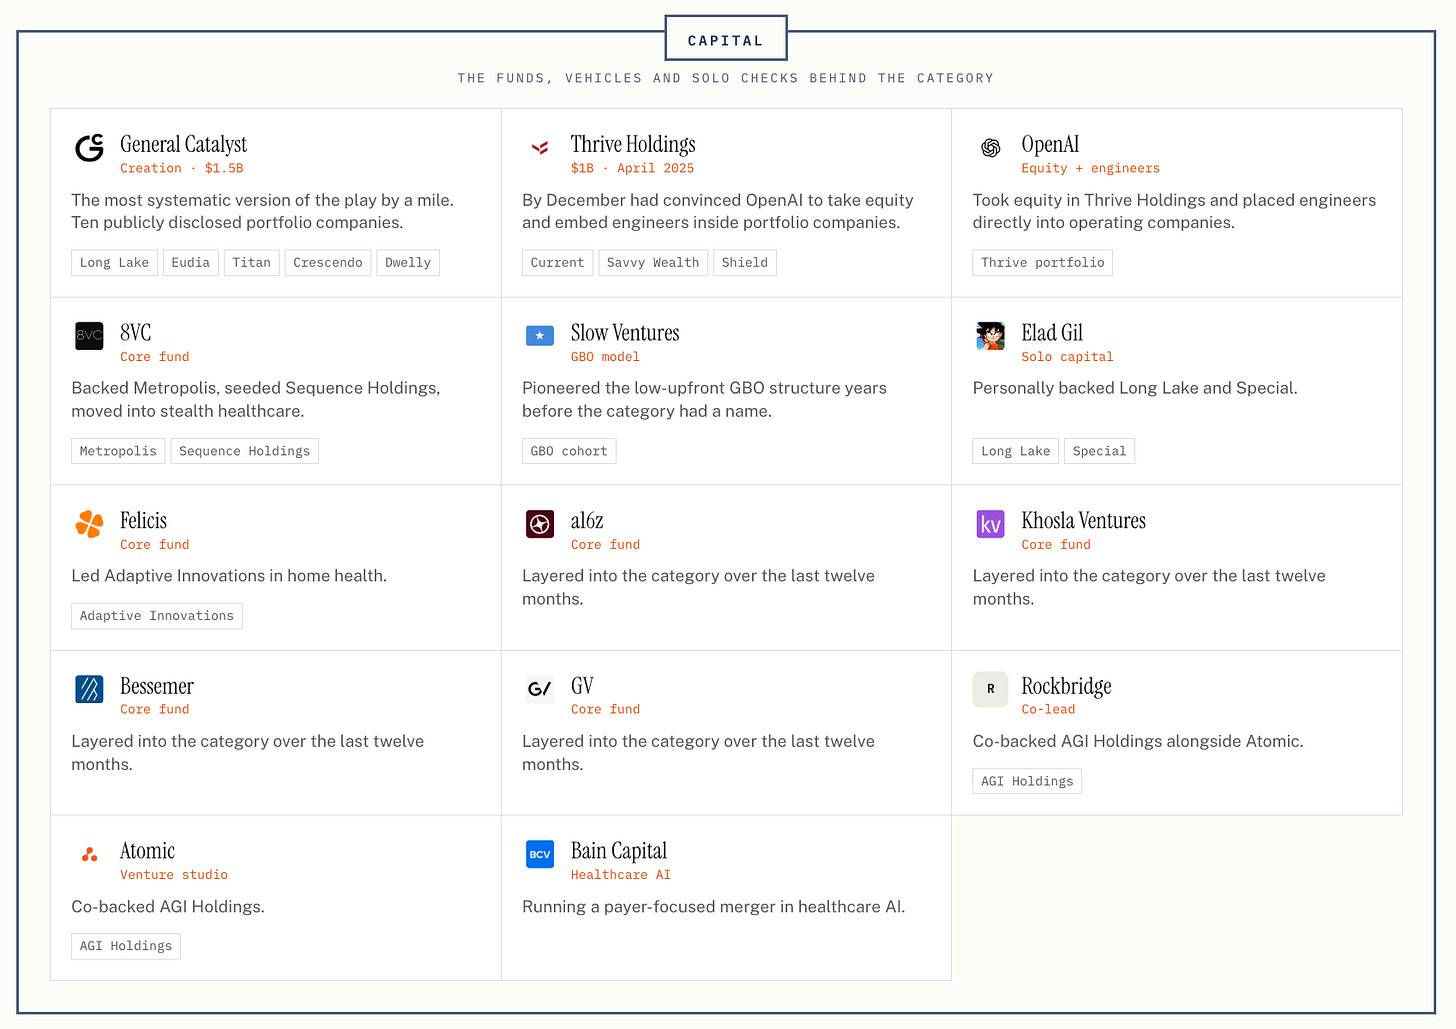Click the '$1B · April 2025' subtitle
Image resolution: width=1456 pixels, height=1029 pixels.
click(x=632, y=168)
